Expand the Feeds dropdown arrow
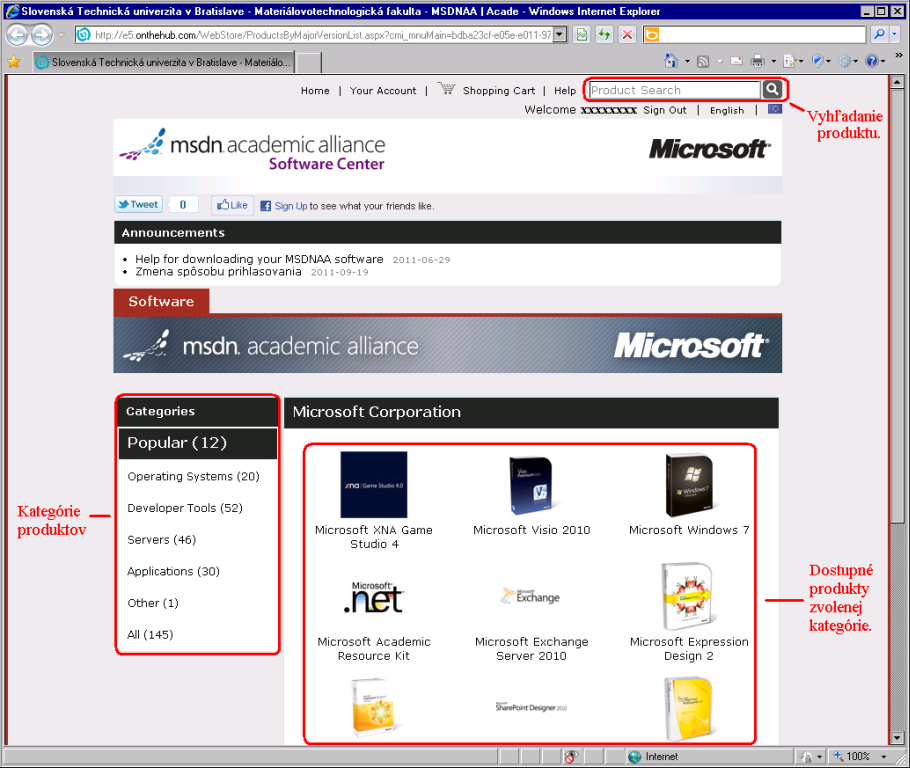Screen dimensions: 910x768 click(720, 61)
